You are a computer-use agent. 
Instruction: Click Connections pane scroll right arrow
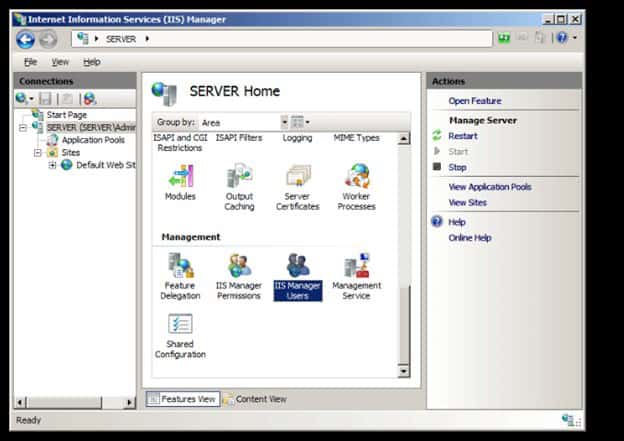click(129, 402)
